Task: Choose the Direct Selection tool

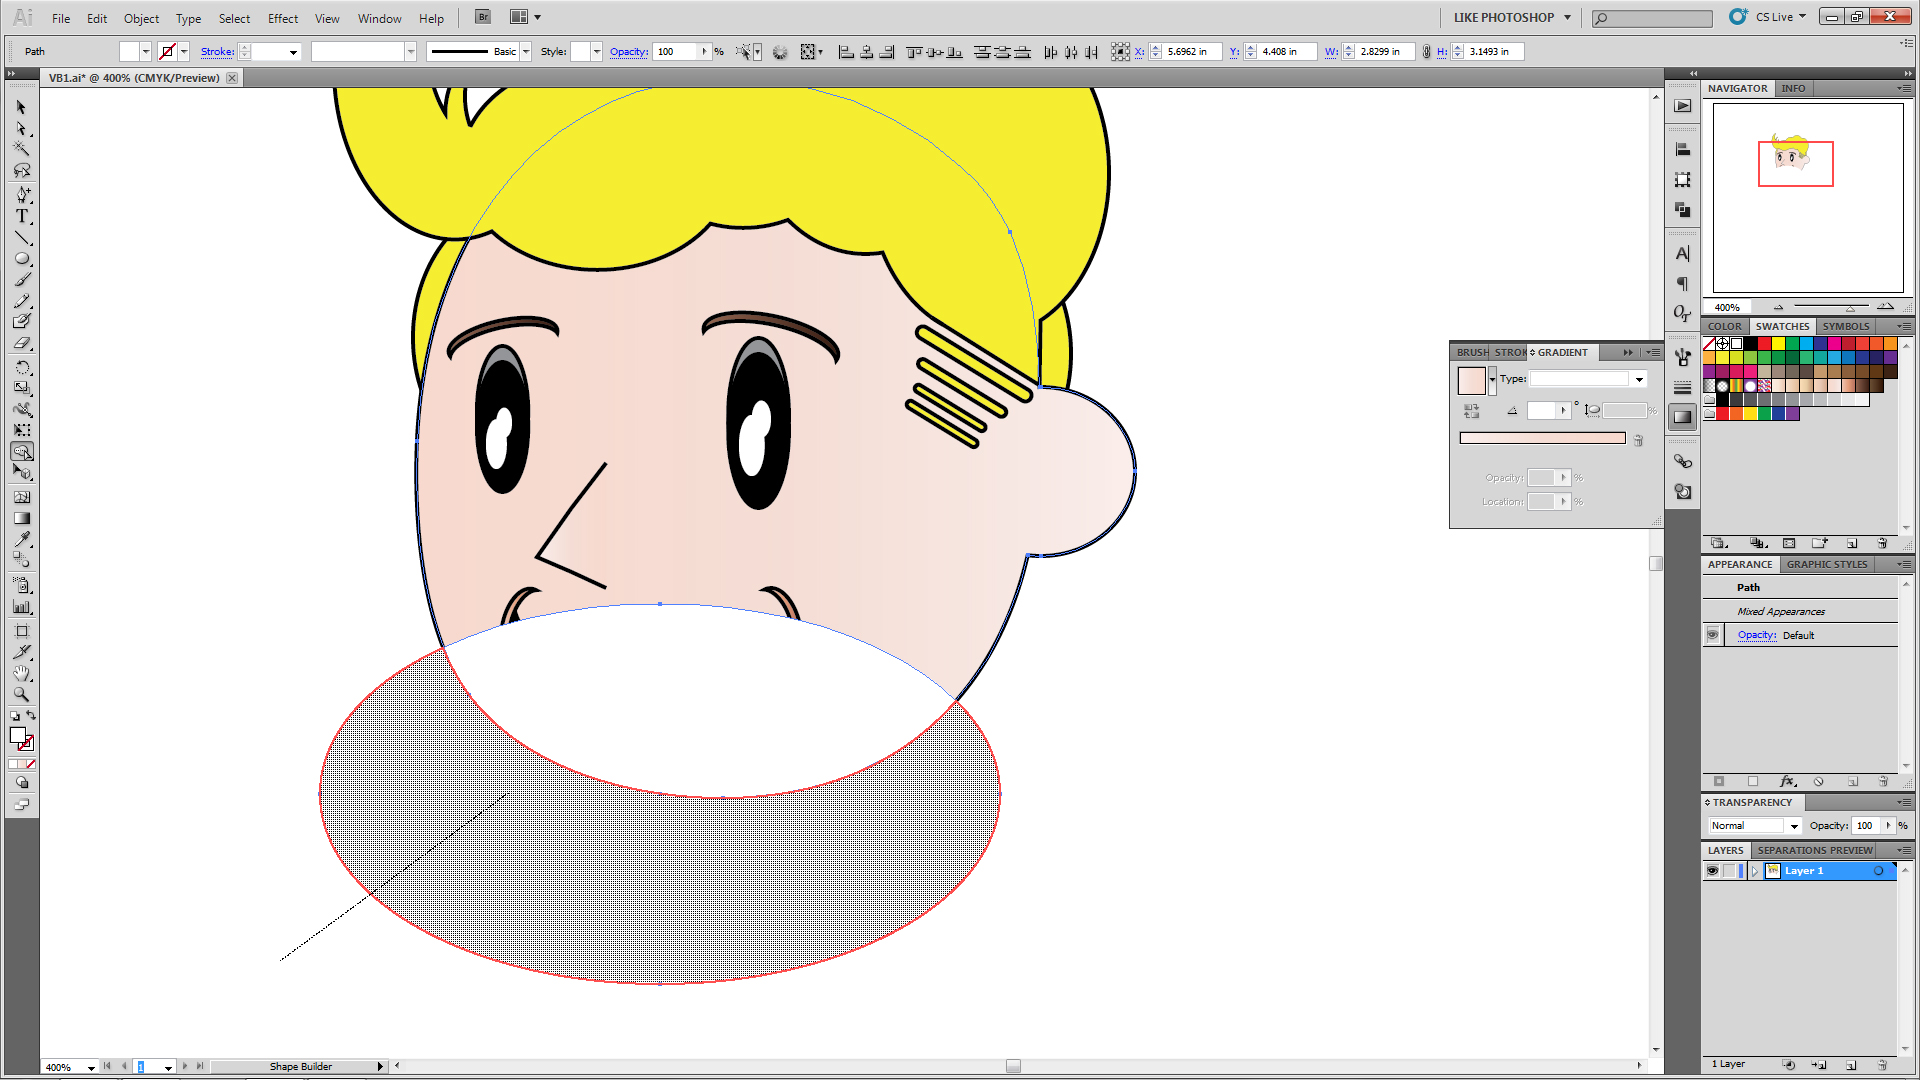Action: 21,128
